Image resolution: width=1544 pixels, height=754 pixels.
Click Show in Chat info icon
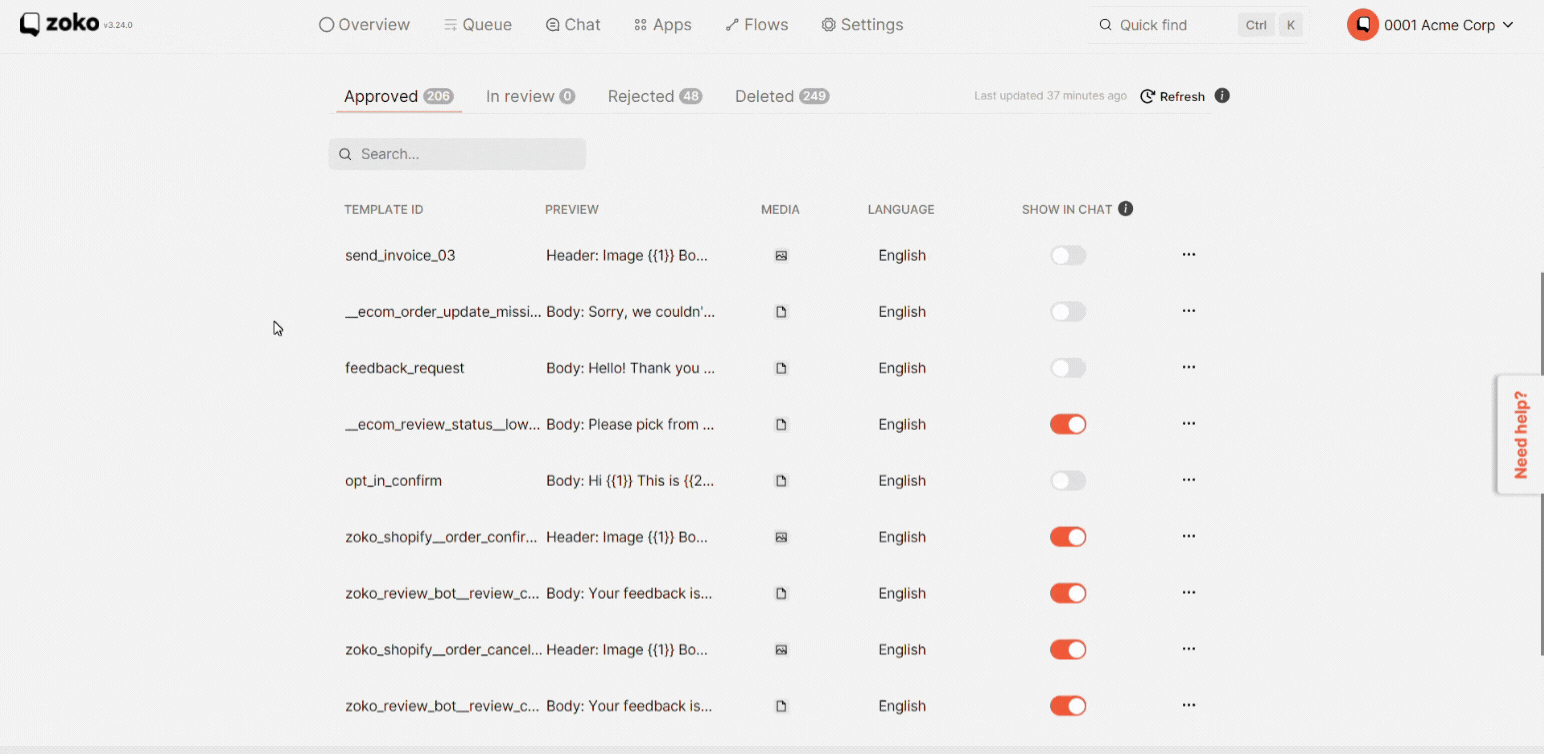pos(1125,209)
